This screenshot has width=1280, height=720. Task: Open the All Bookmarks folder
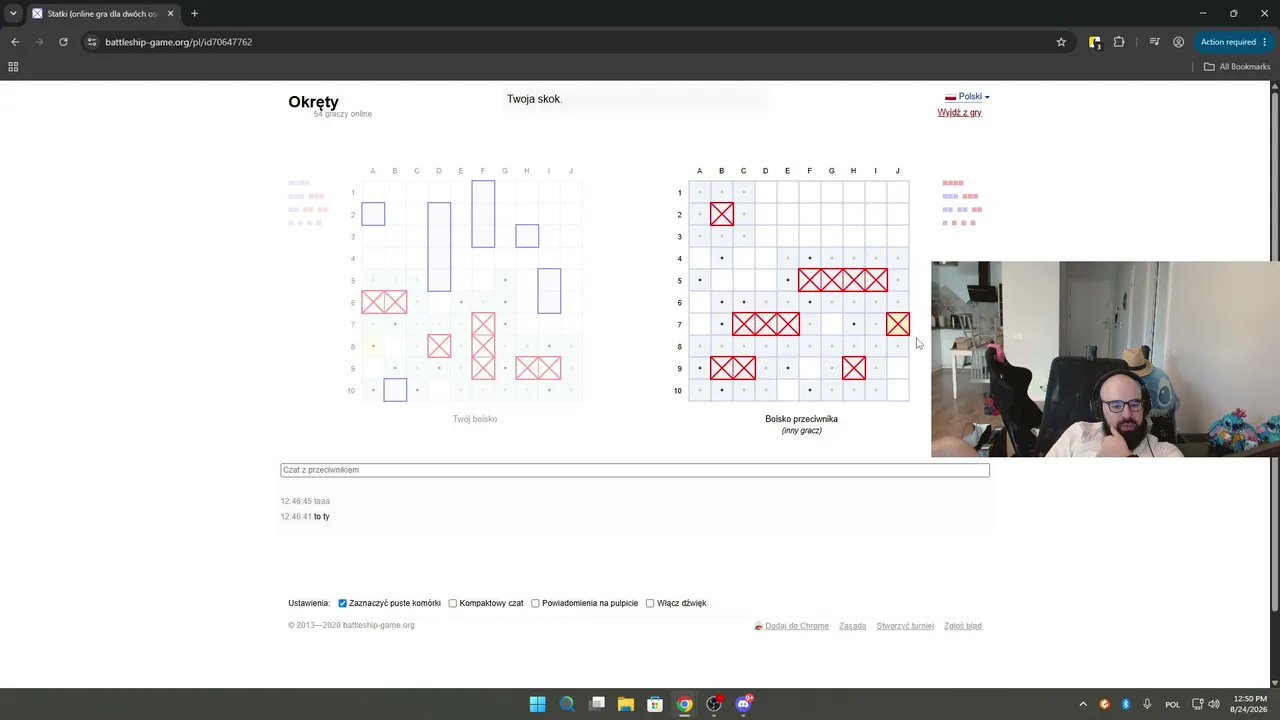(1237, 67)
